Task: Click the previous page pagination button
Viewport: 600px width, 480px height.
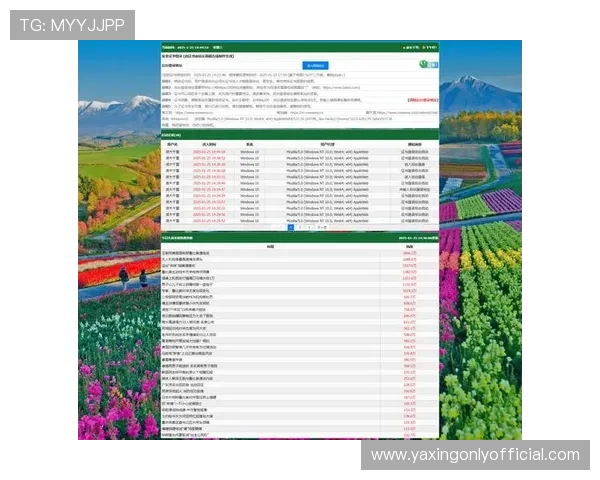Action: pos(279,227)
